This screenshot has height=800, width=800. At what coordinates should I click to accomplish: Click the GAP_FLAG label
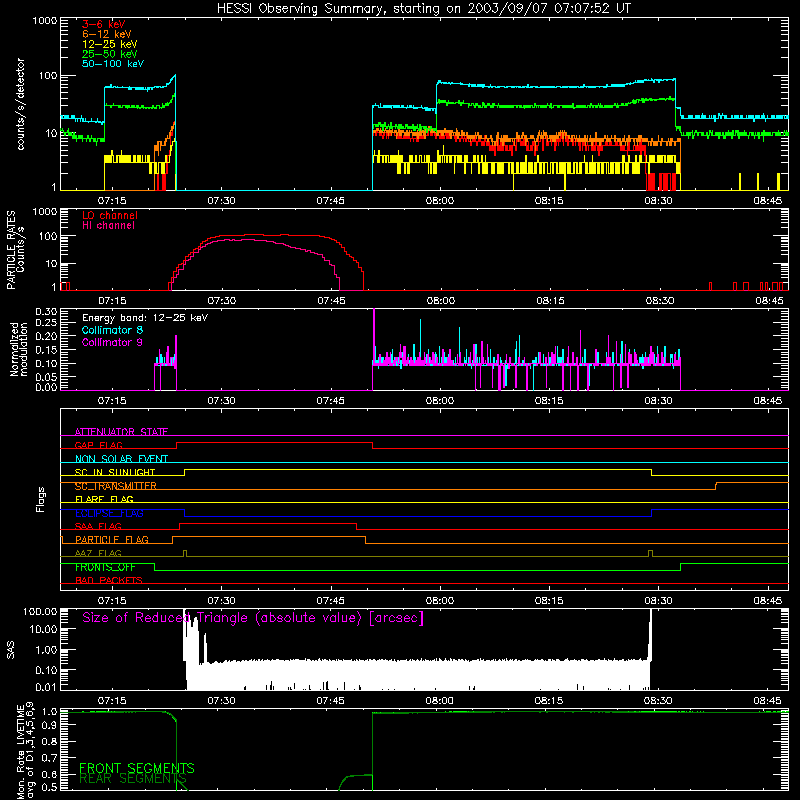98,445
